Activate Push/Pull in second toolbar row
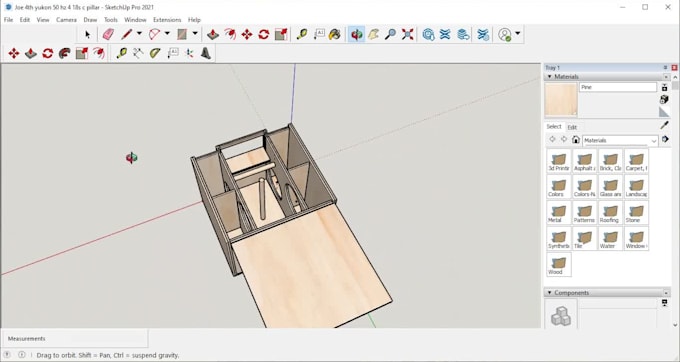680x362 pixels. 30,53
